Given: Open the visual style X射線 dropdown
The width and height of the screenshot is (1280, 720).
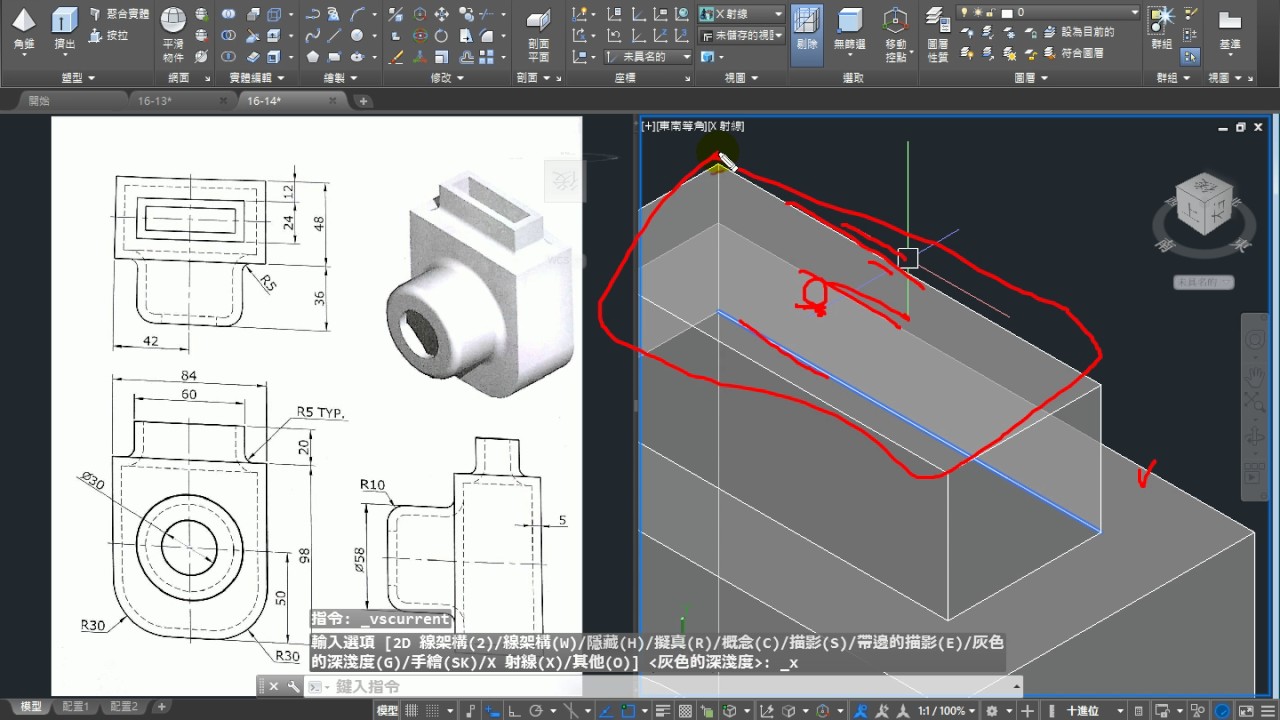Looking at the screenshot, I should pyautogui.click(x=741, y=14).
